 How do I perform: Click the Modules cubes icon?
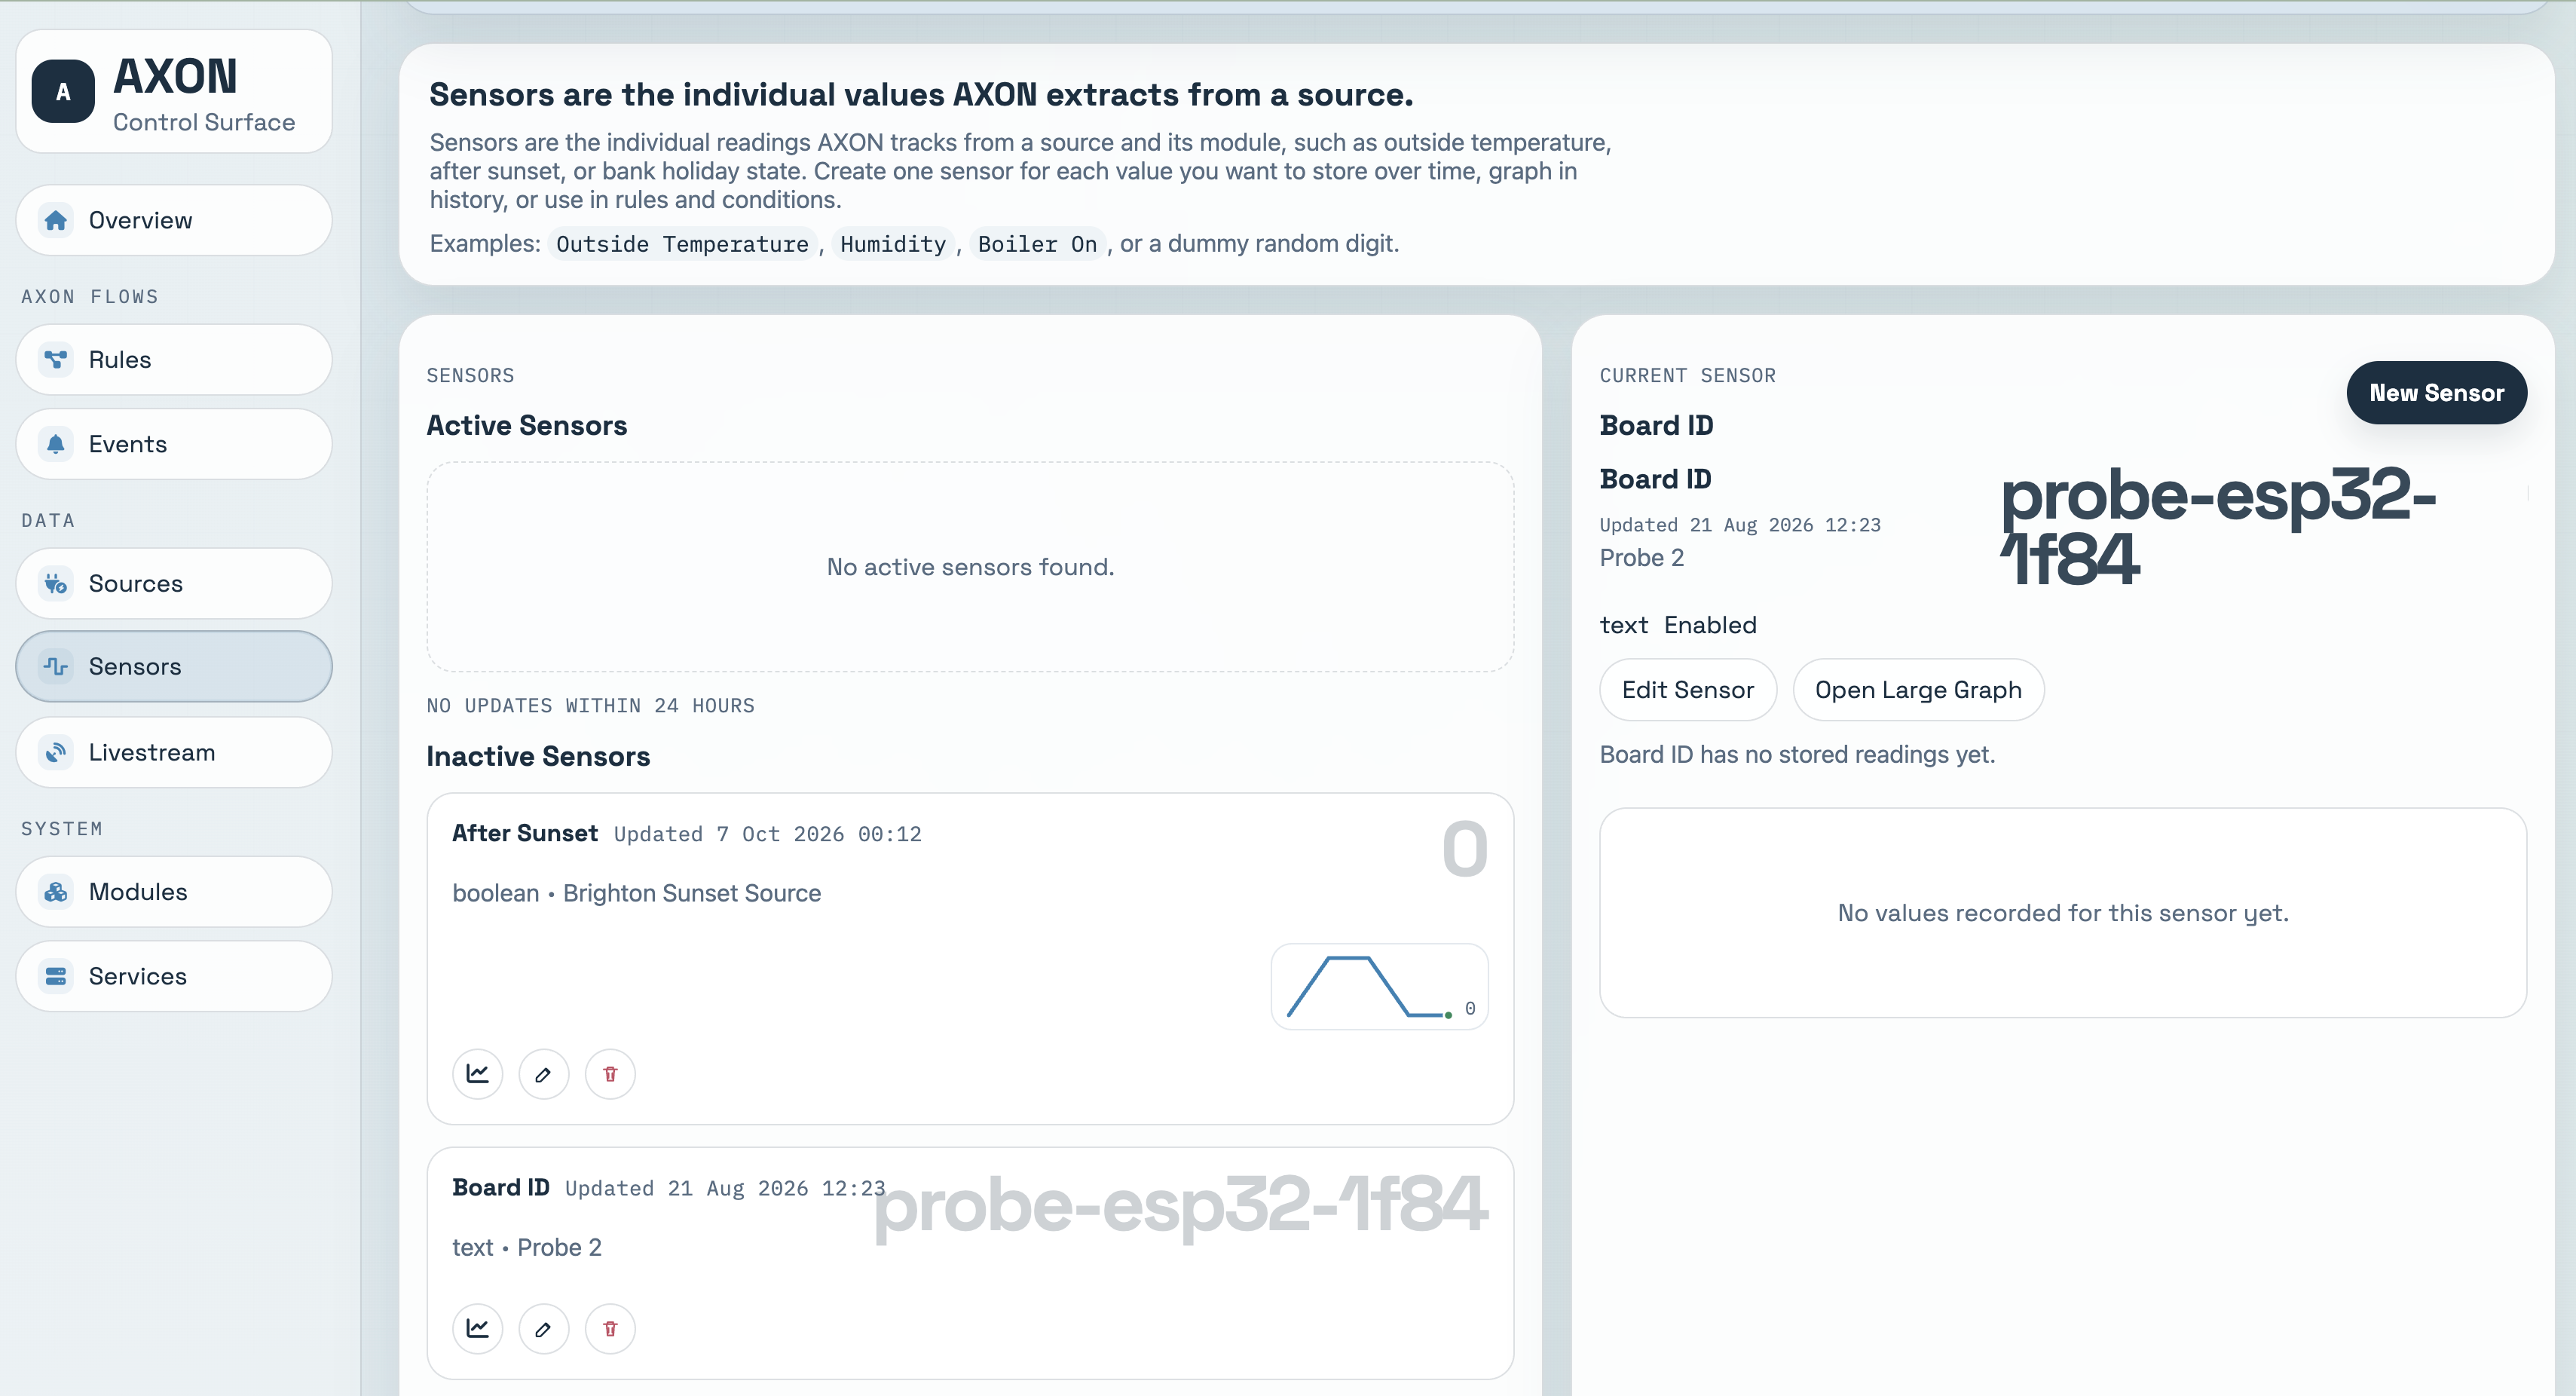[56, 891]
